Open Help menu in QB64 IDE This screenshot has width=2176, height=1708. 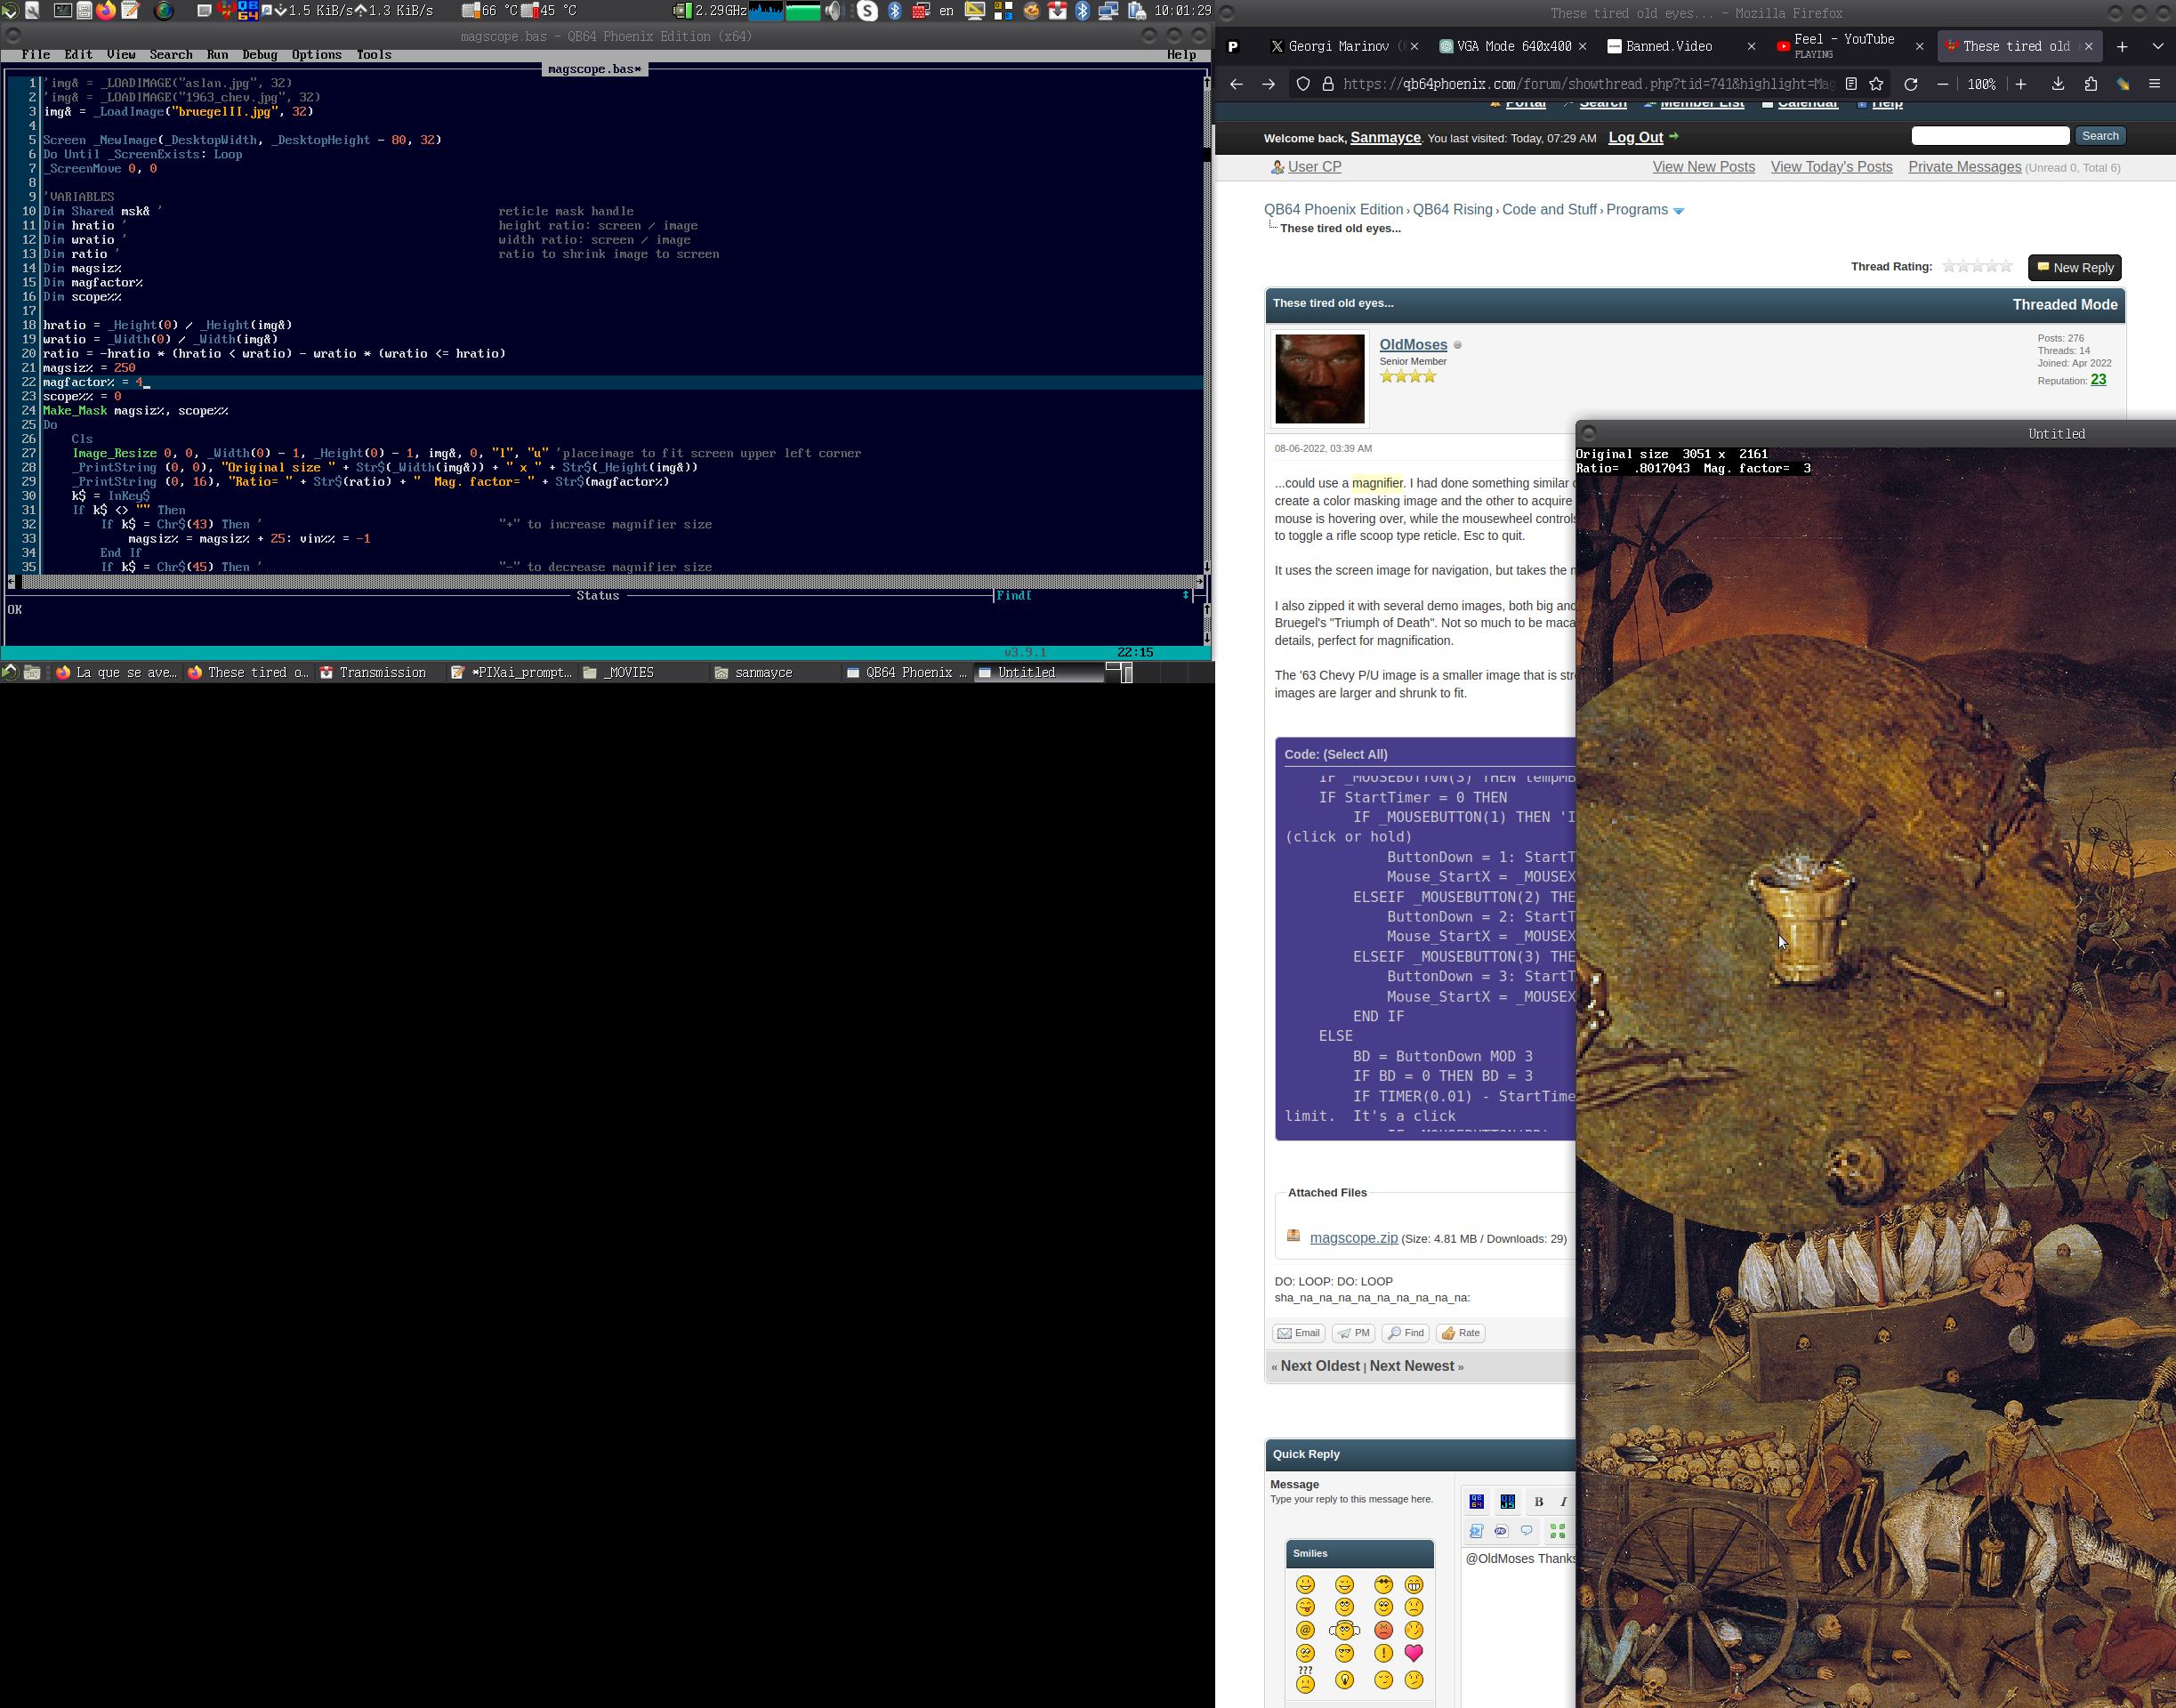1181,55
